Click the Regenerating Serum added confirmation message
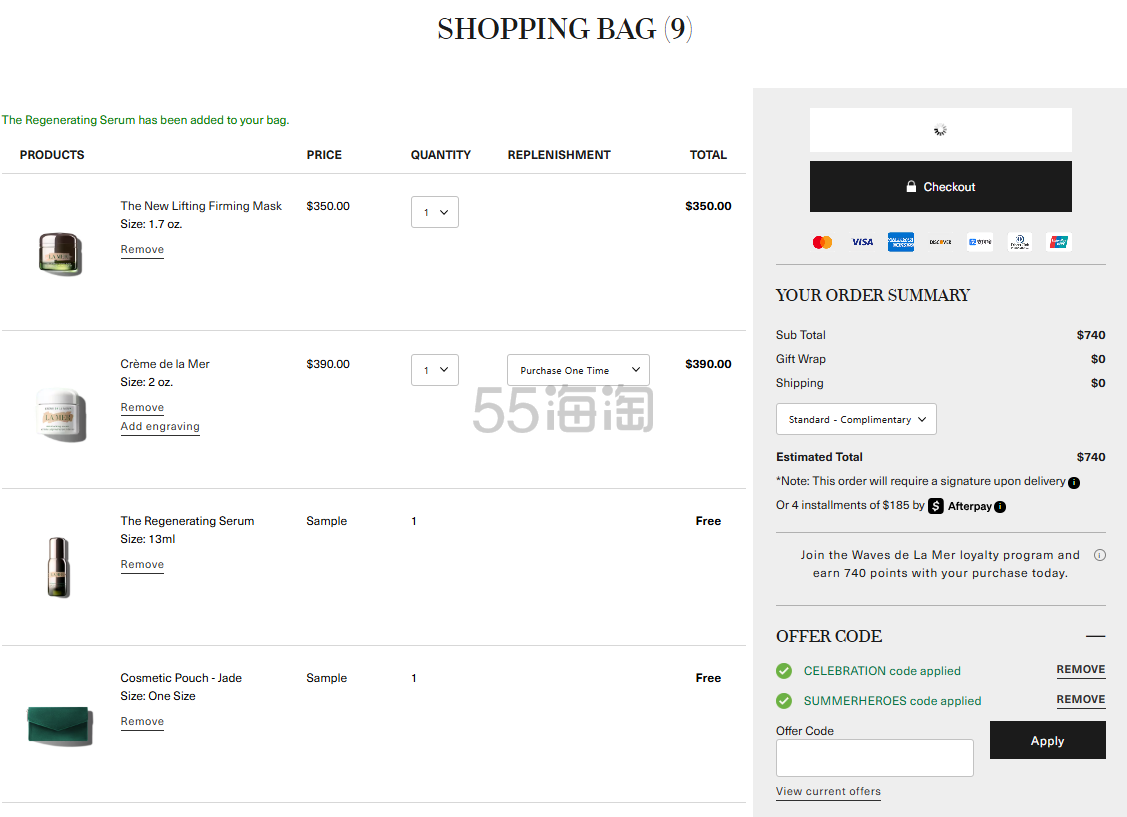The width and height of the screenshot is (1127, 817). pos(145,120)
